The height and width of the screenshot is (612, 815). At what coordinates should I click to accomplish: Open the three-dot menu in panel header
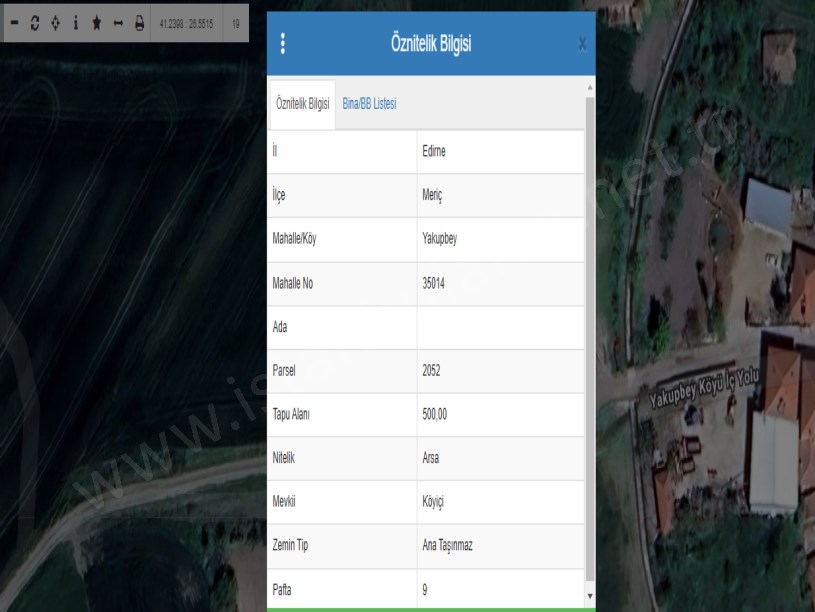pyautogui.click(x=283, y=44)
